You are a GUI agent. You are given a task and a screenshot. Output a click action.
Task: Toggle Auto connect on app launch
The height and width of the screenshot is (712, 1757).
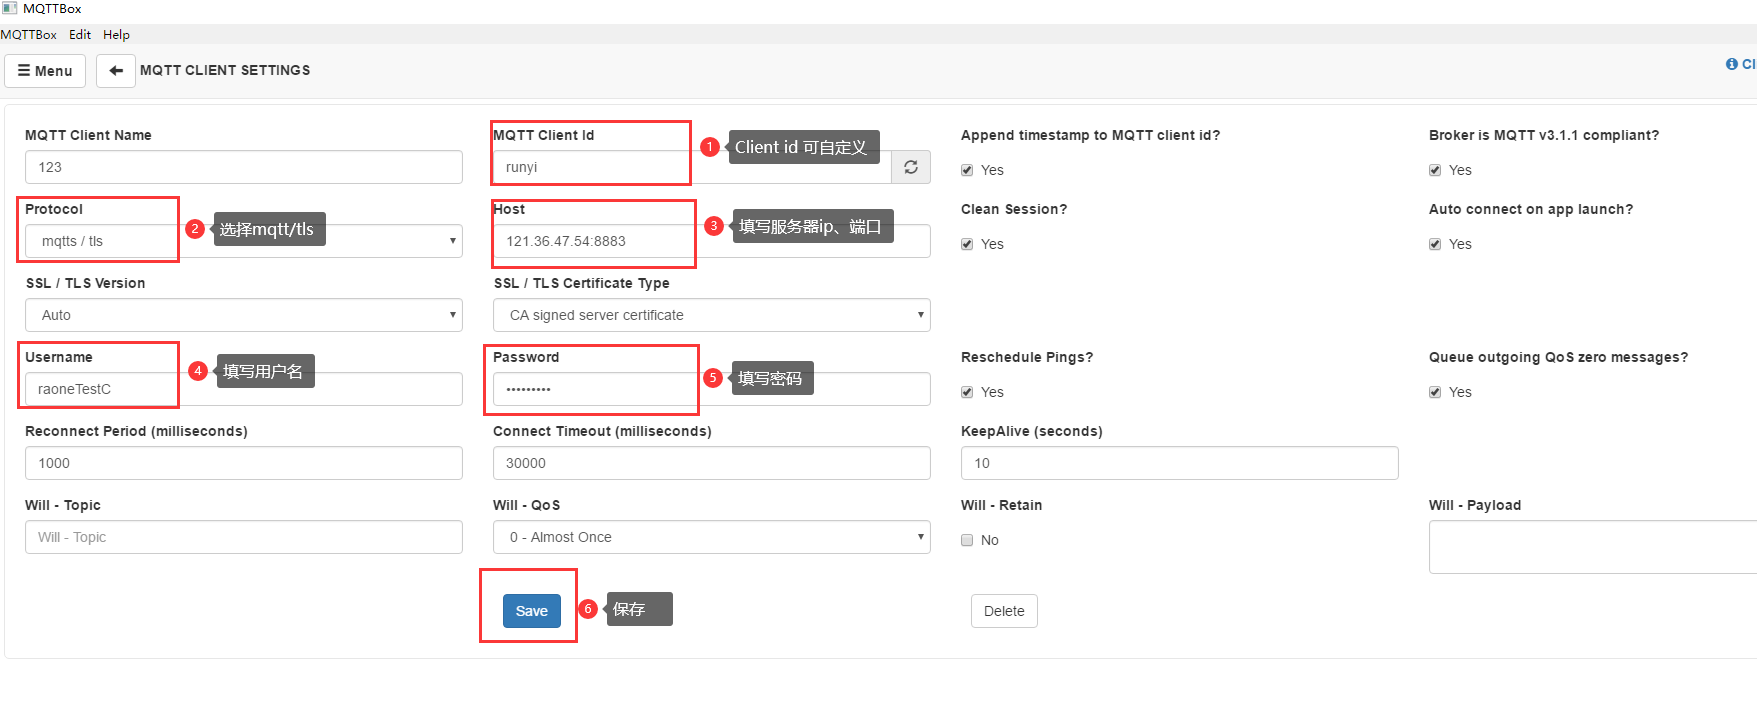[1435, 244]
